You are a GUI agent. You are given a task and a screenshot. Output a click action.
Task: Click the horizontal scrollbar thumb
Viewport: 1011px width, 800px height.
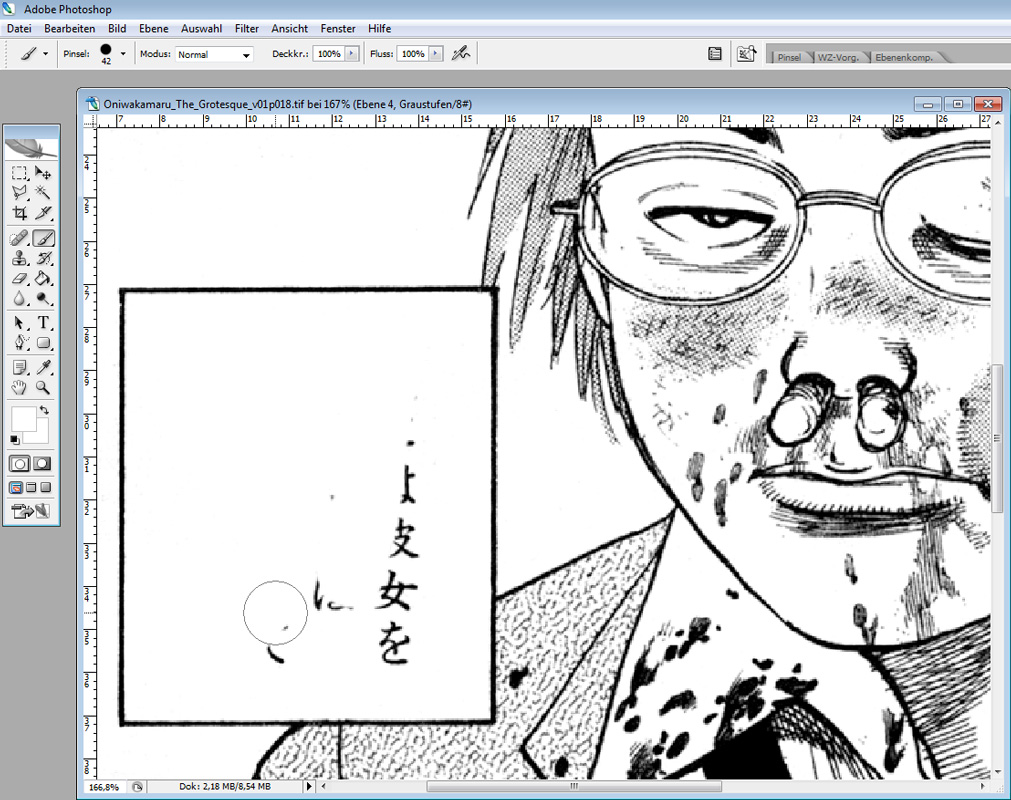(574, 786)
